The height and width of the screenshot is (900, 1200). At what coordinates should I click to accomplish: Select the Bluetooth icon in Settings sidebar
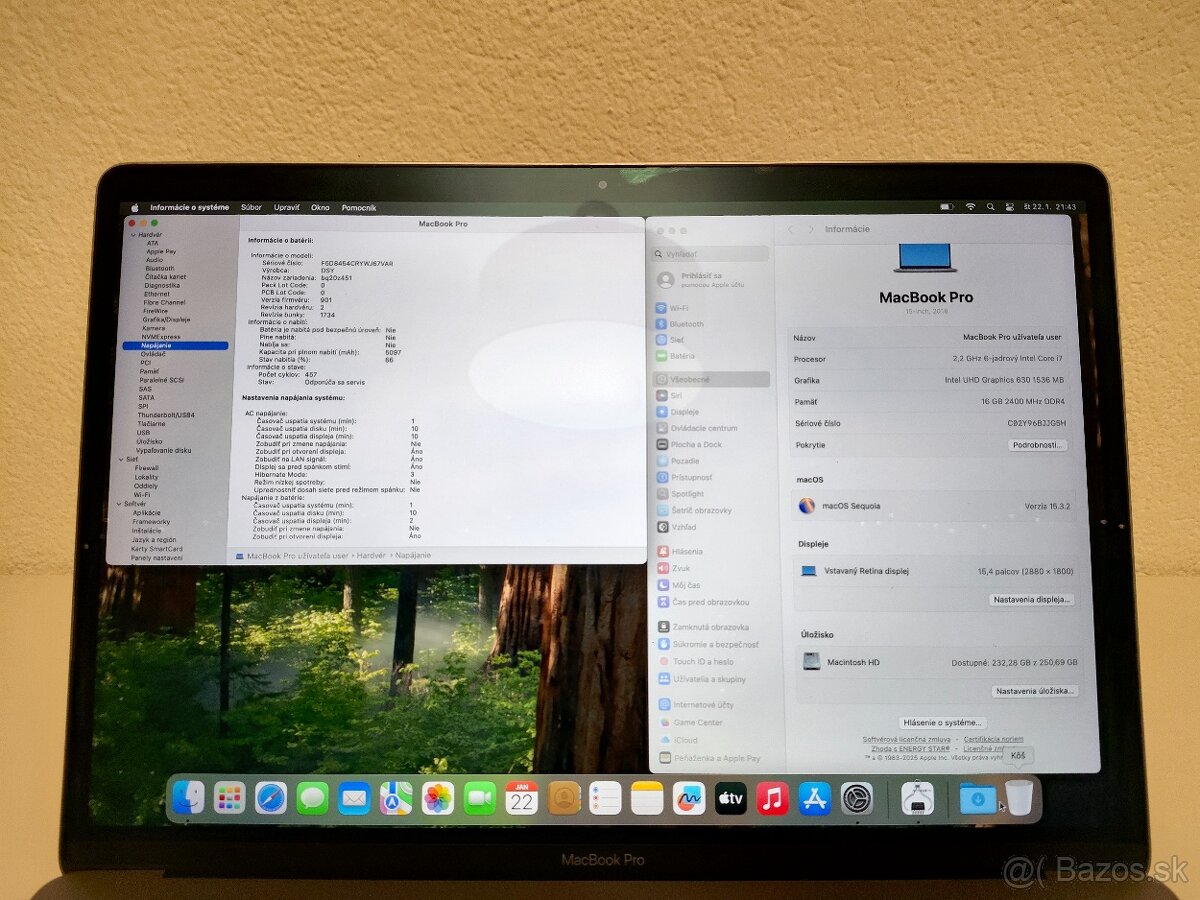[660, 325]
